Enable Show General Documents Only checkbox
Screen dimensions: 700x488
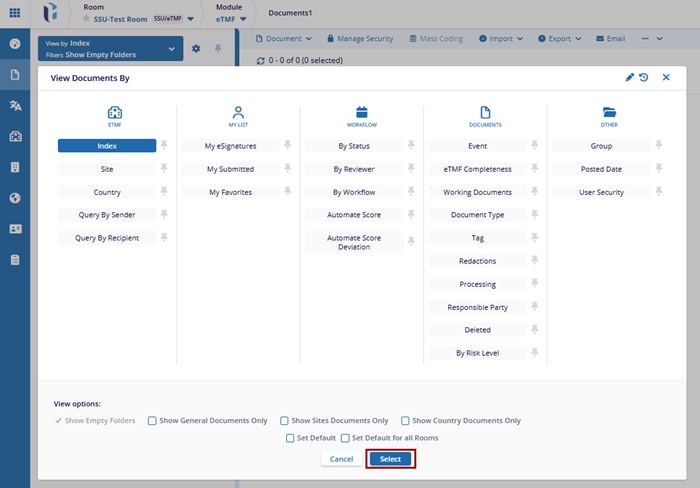coord(152,421)
